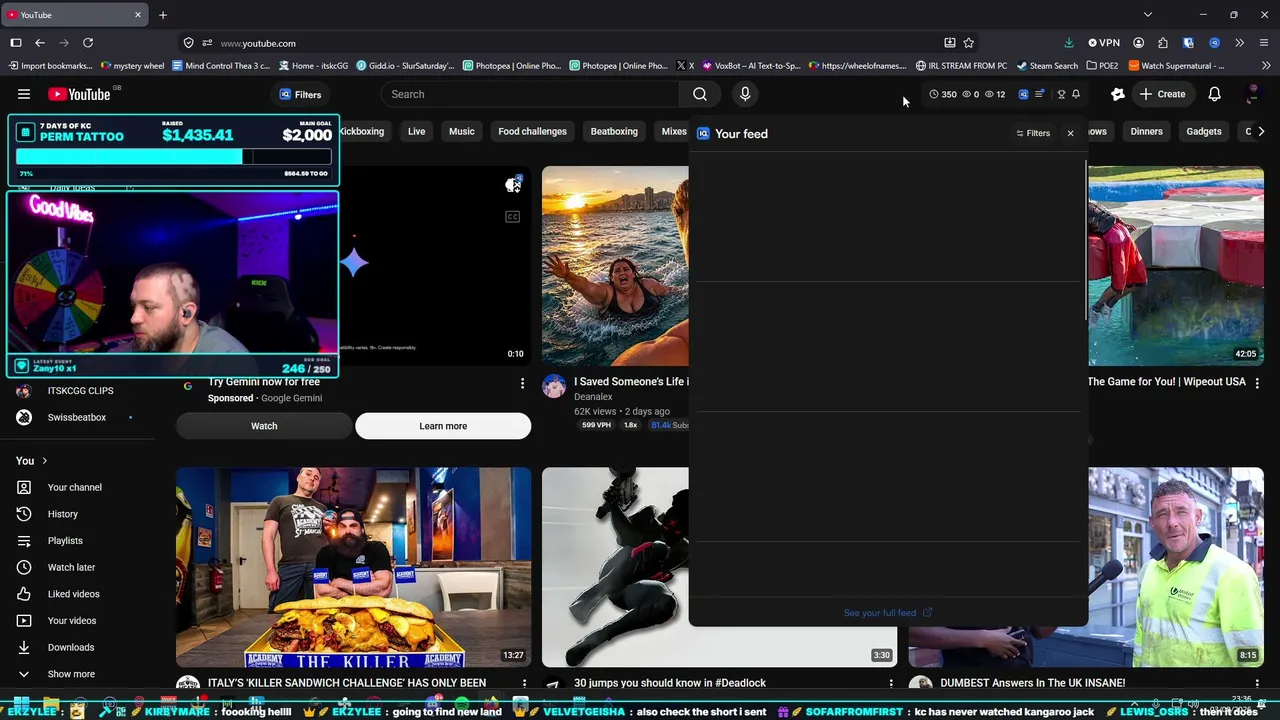Reload the page in the browser
Screen dimensions: 1280x720
coord(88,43)
